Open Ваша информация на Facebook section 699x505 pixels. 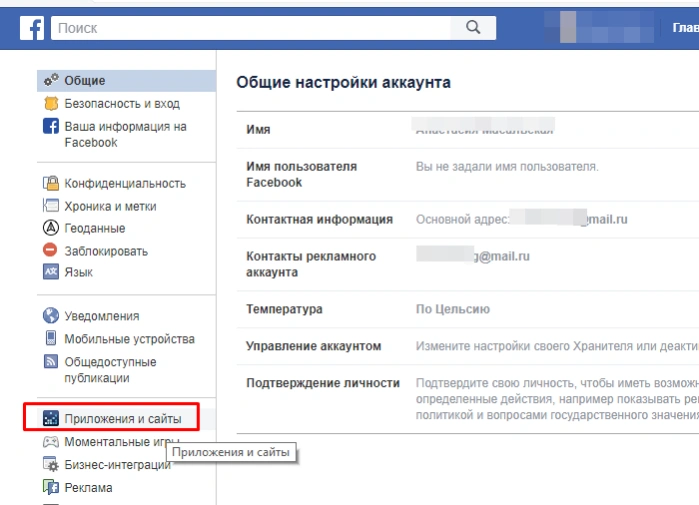coord(127,134)
